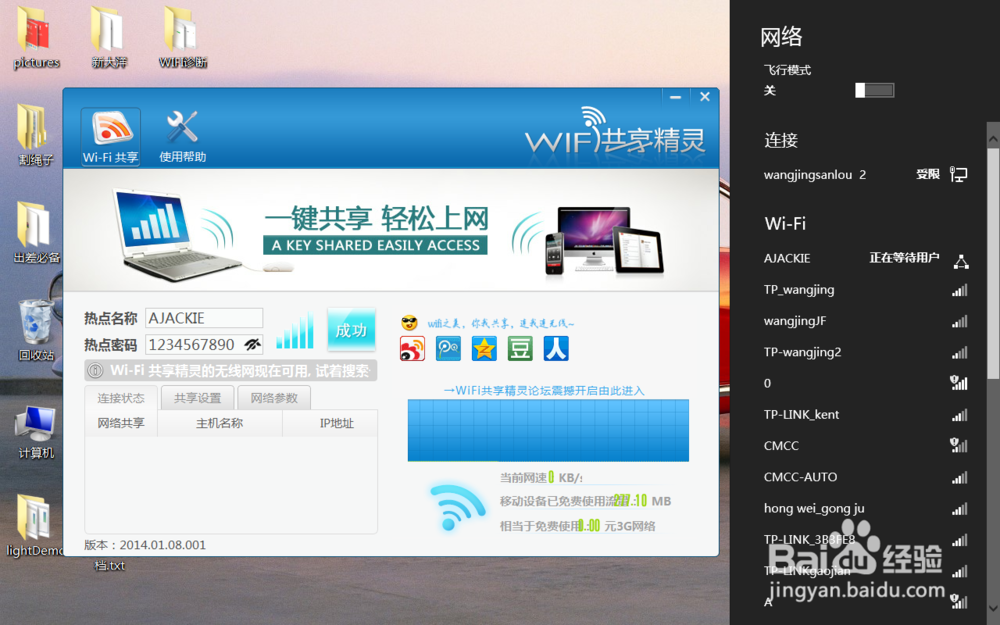Viewport: 1000px width, 625px height.
Task: Click signal icon for TP_wangjing
Action: click(960, 290)
